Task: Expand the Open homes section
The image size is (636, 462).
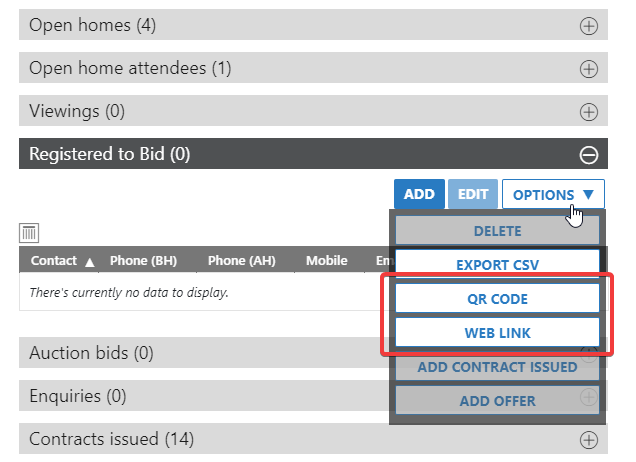Action: coord(589,26)
